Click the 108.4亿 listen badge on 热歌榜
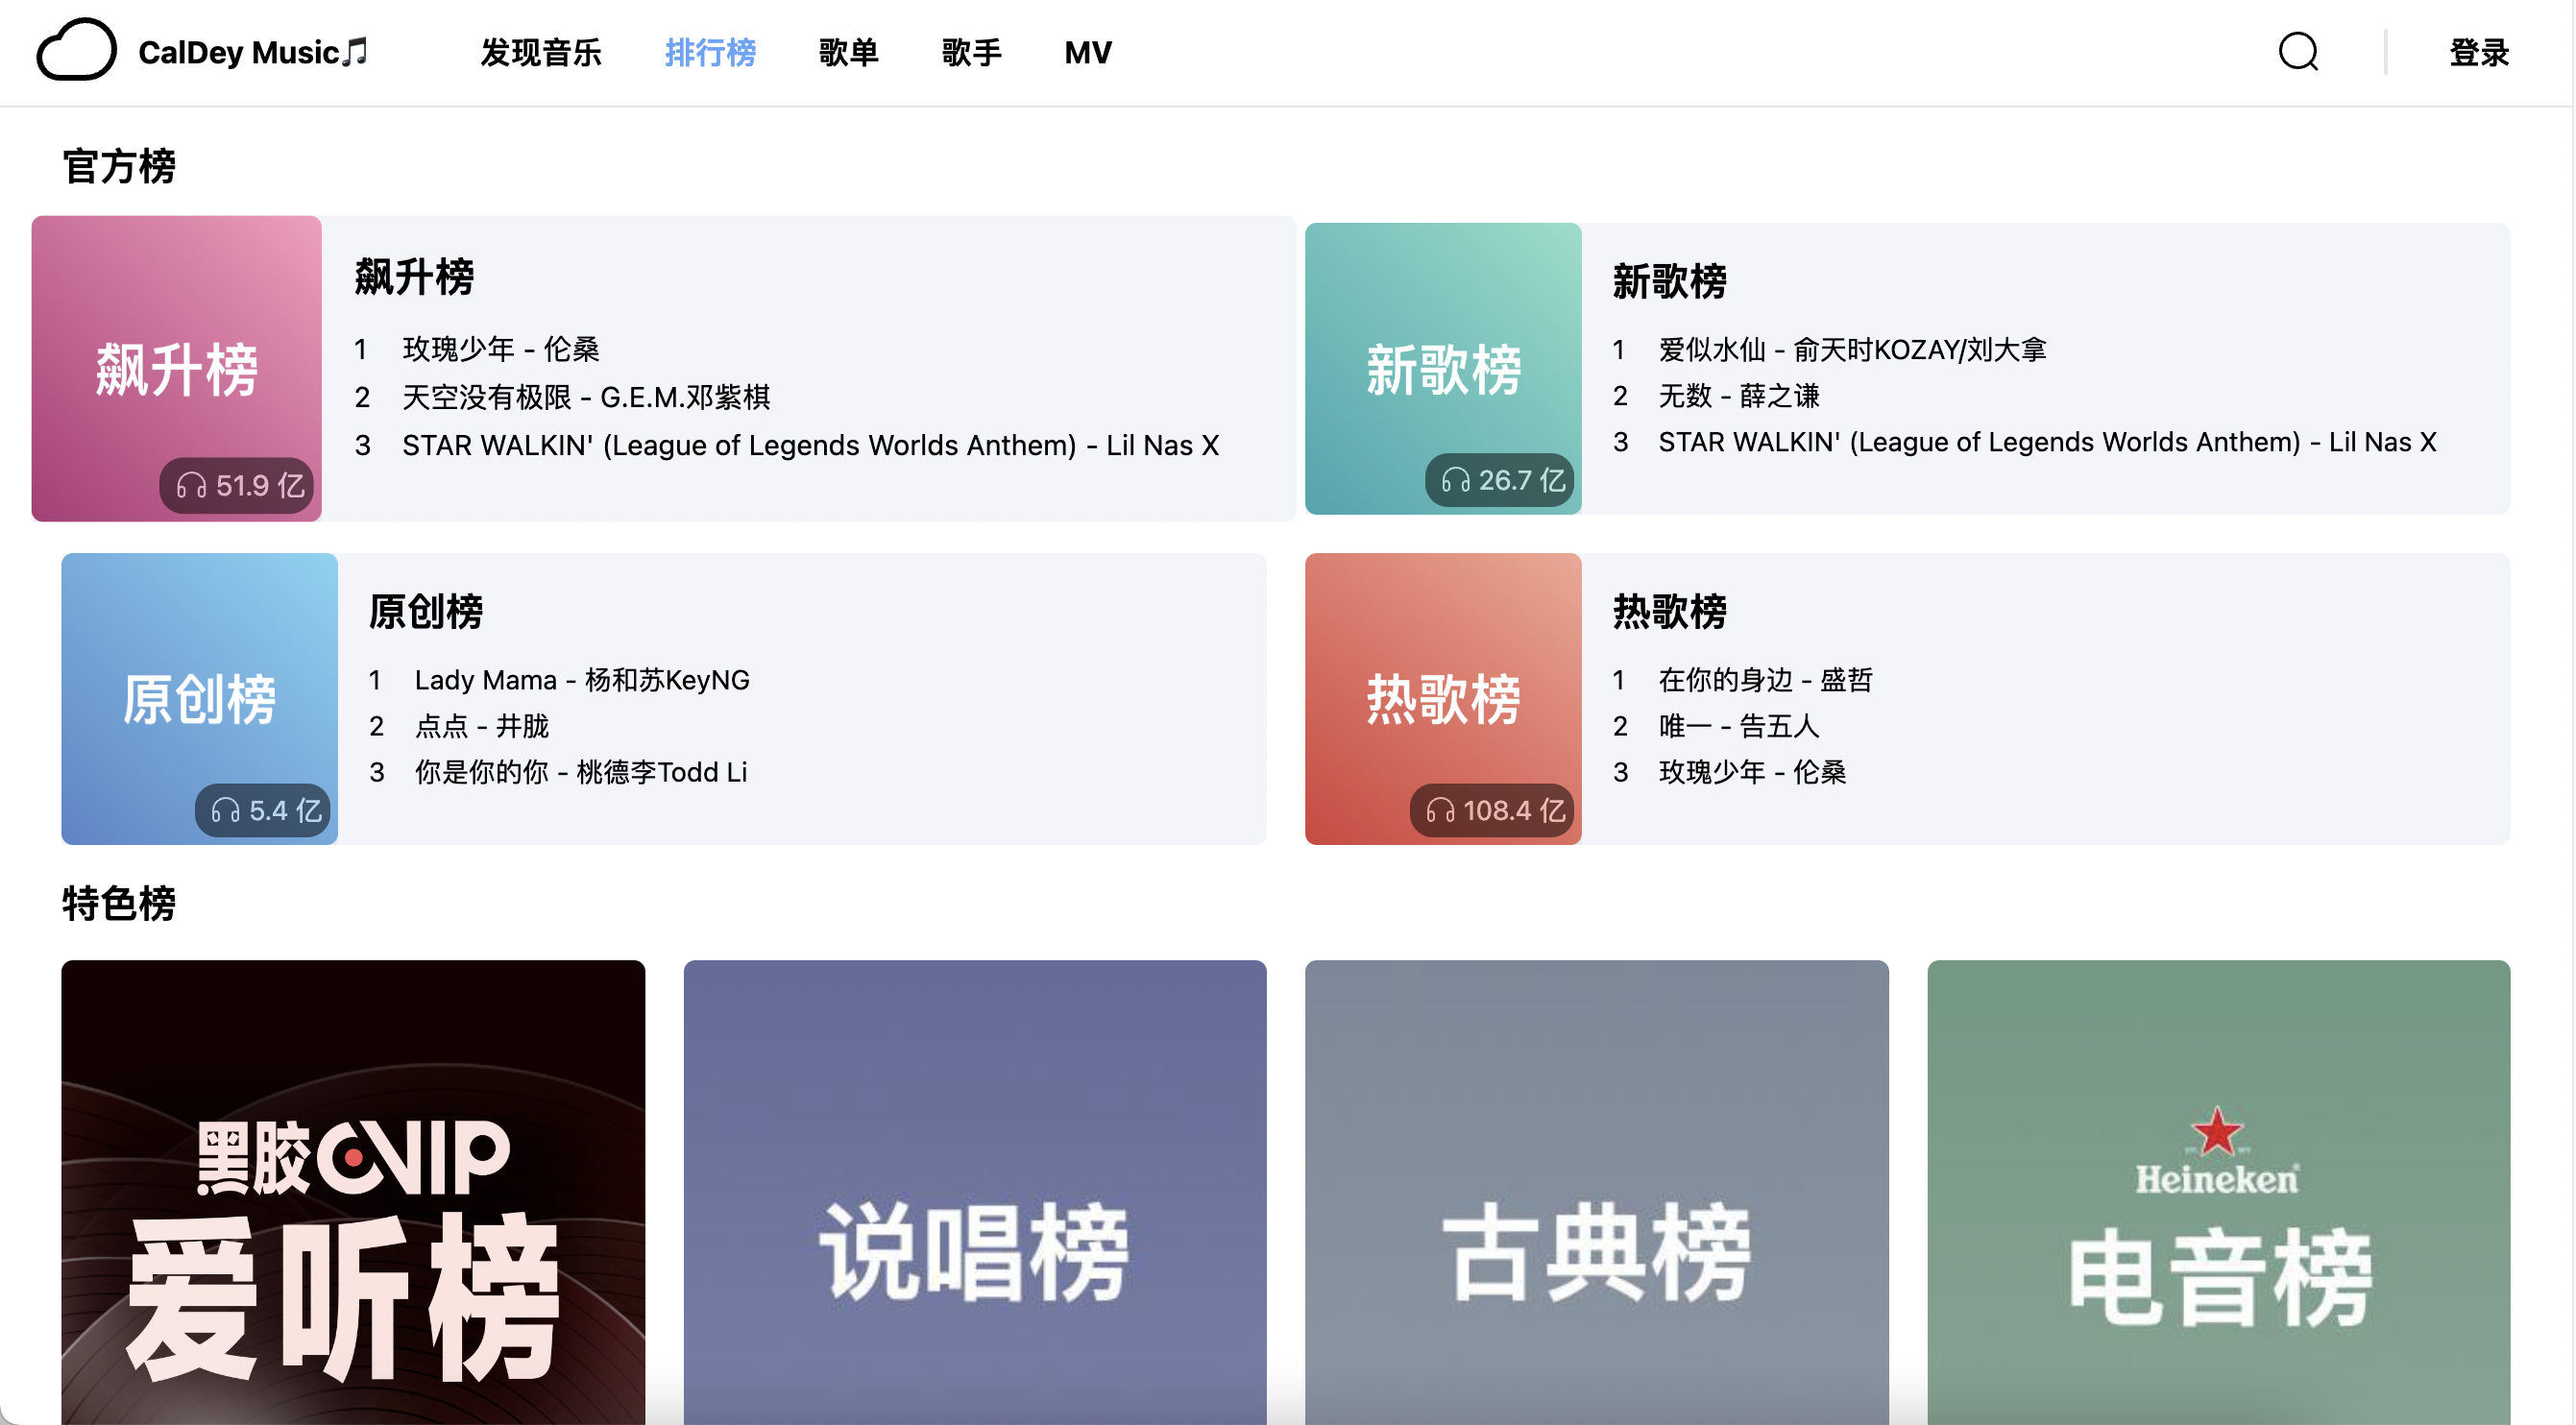 click(1493, 810)
